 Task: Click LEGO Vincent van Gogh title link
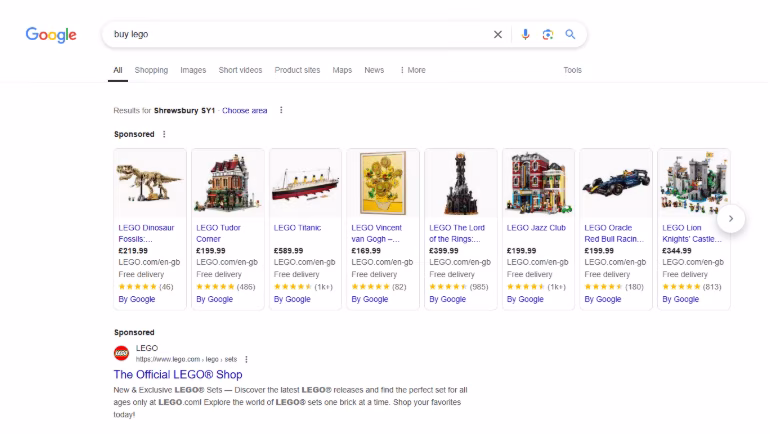tap(376, 233)
